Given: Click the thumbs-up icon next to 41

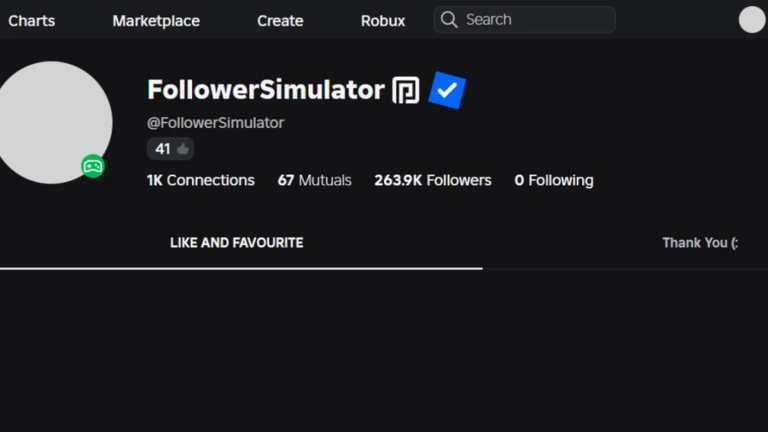Looking at the screenshot, I should (x=183, y=149).
